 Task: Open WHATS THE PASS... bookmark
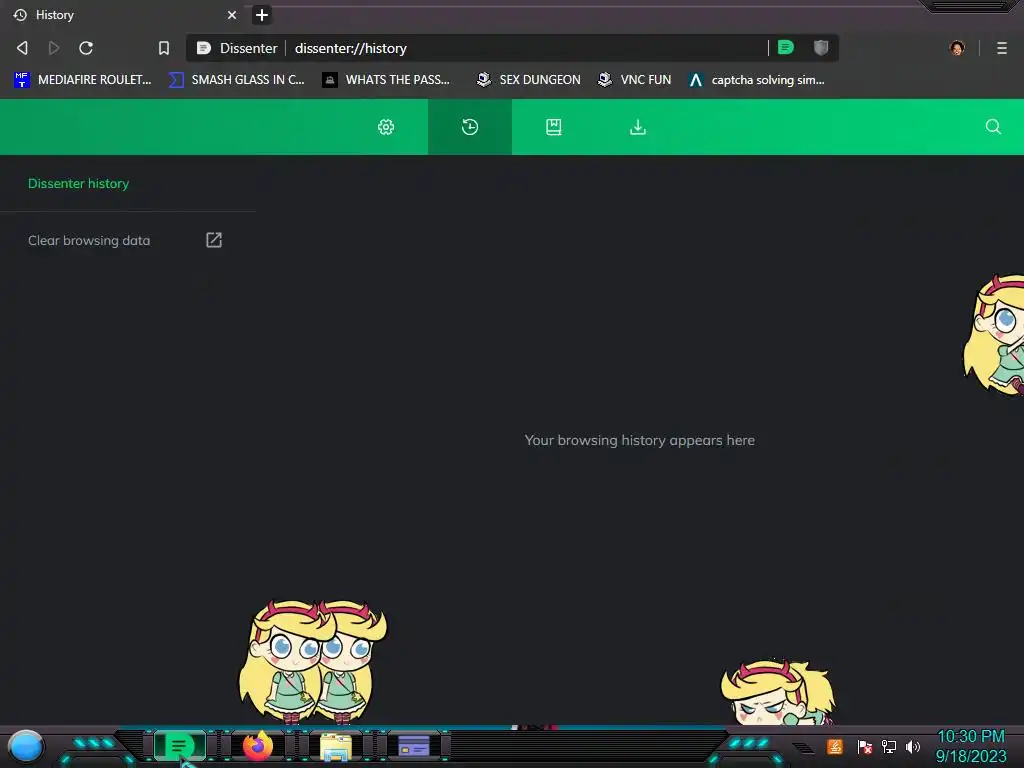[387, 80]
